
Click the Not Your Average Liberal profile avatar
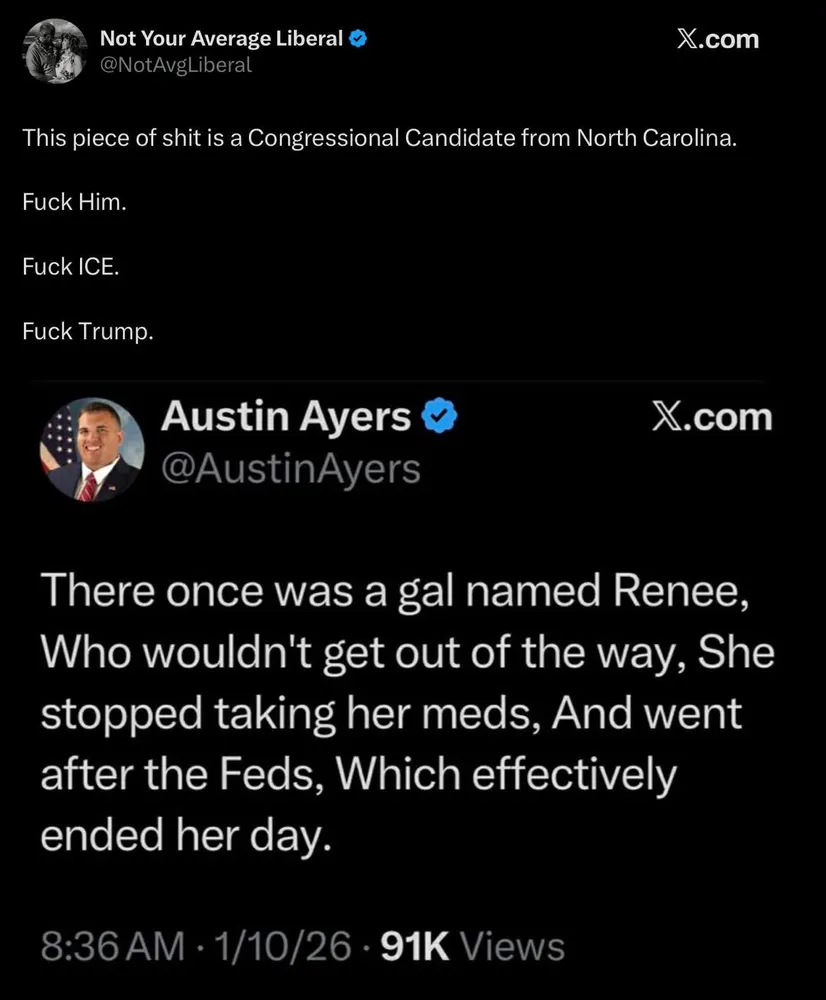[x=55, y=52]
